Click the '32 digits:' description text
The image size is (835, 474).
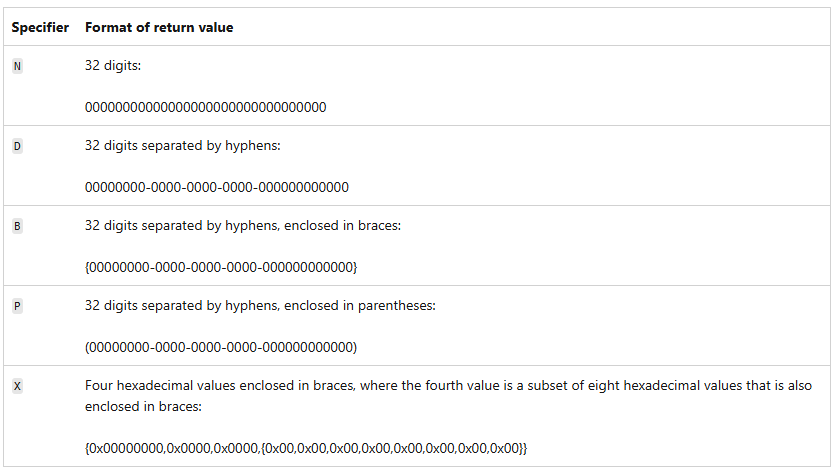pyautogui.click(x=114, y=66)
